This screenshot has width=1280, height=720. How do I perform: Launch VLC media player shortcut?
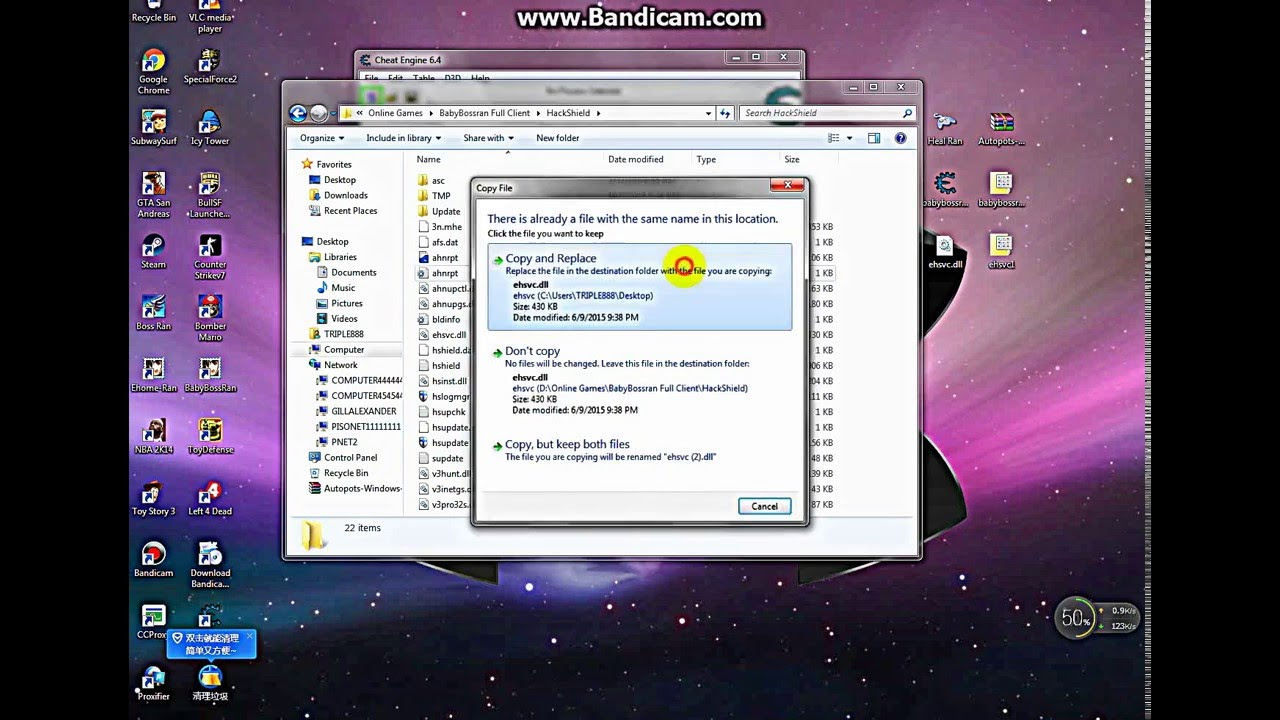(x=209, y=17)
